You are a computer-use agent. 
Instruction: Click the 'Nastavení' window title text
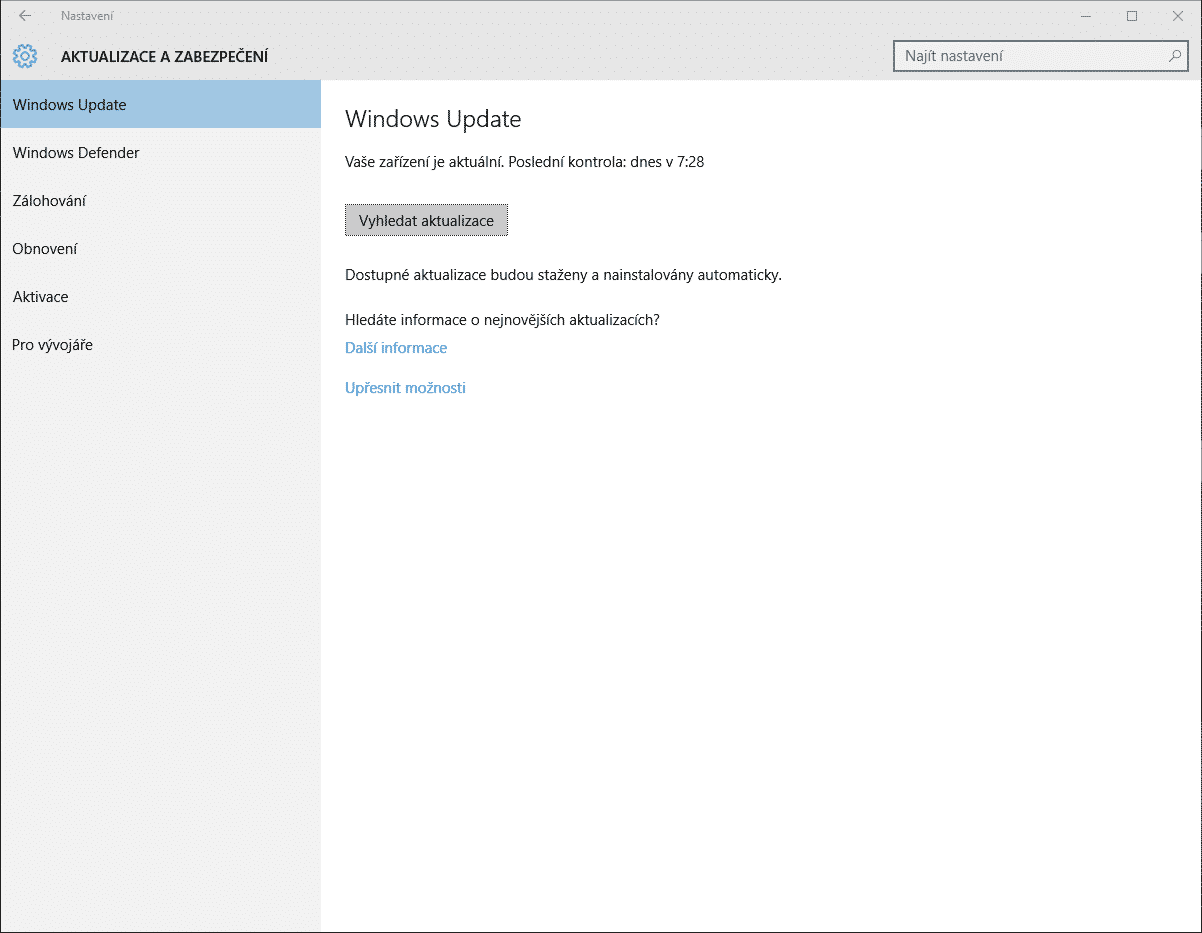(87, 16)
